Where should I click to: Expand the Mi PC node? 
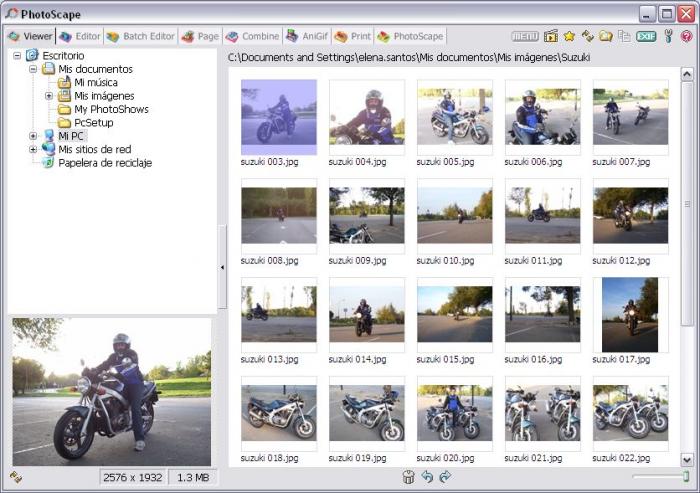click(33, 136)
